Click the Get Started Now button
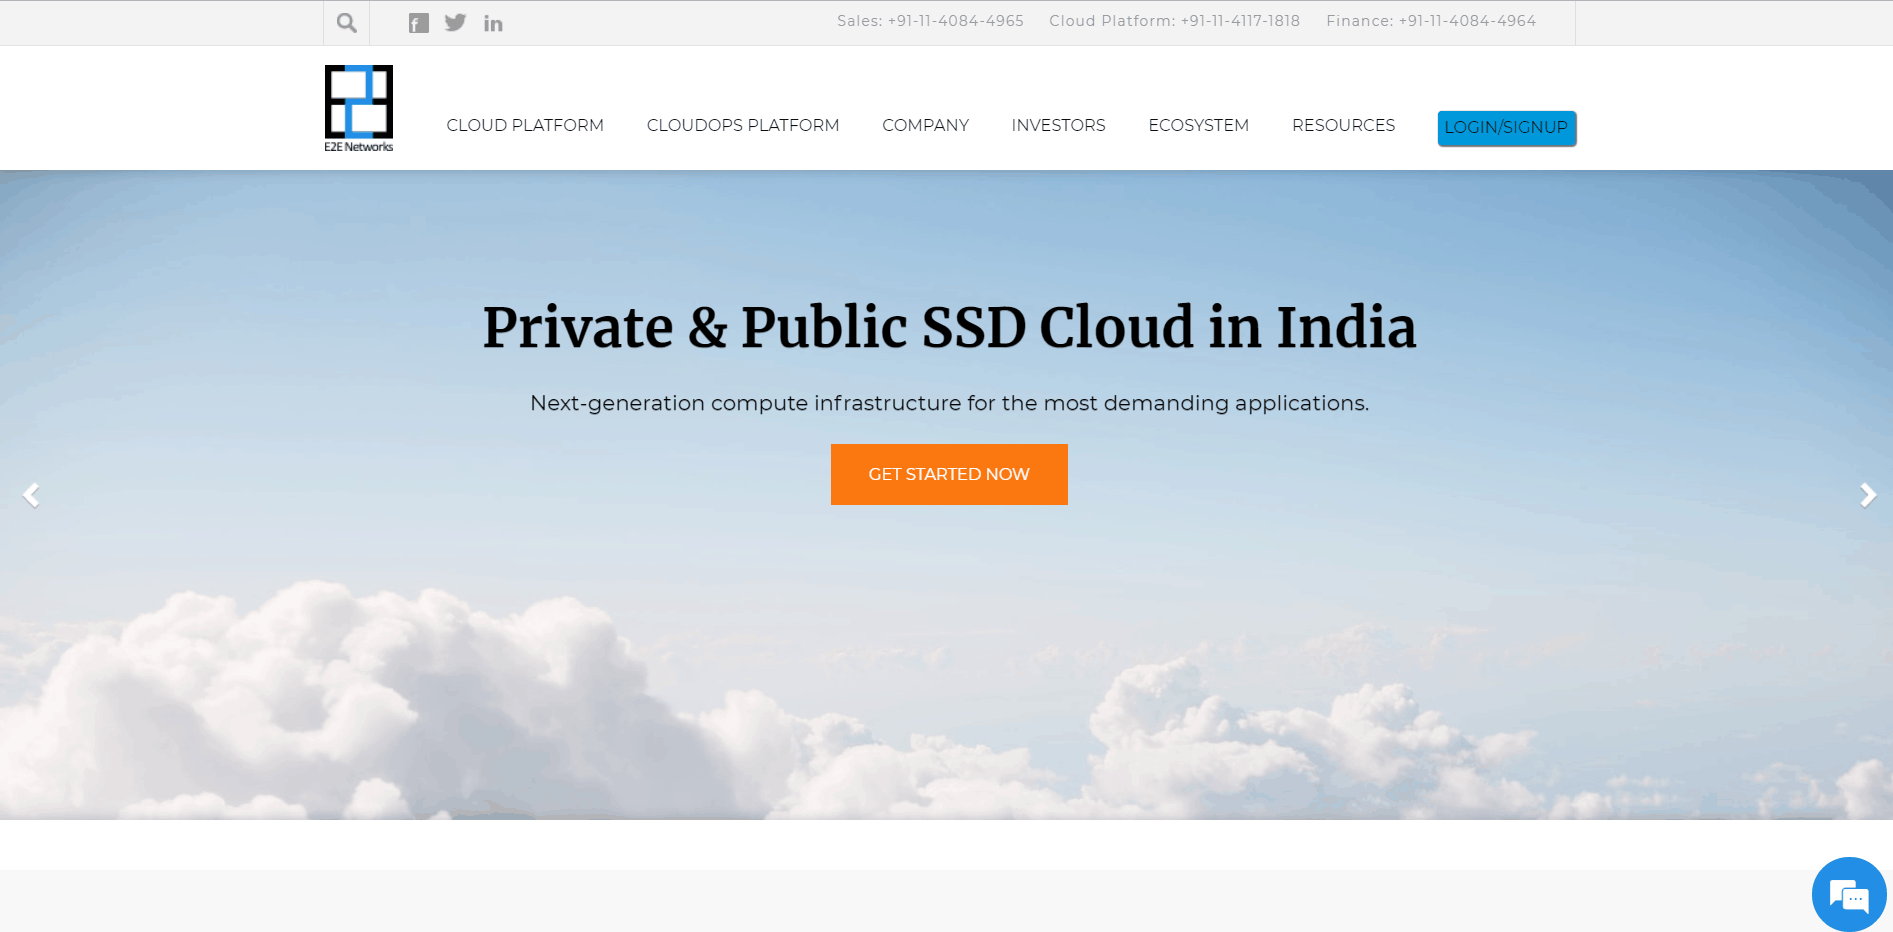 pyautogui.click(x=949, y=474)
